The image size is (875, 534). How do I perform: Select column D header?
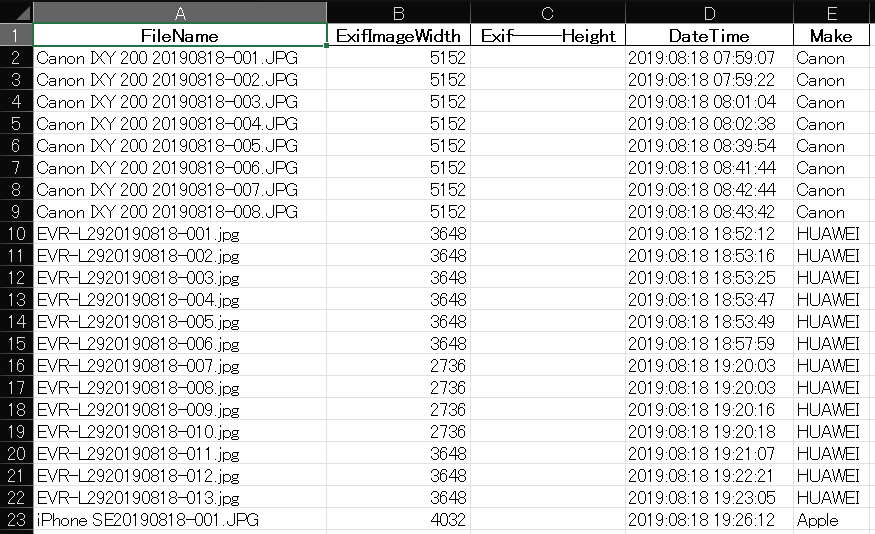[x=709, y=12]
